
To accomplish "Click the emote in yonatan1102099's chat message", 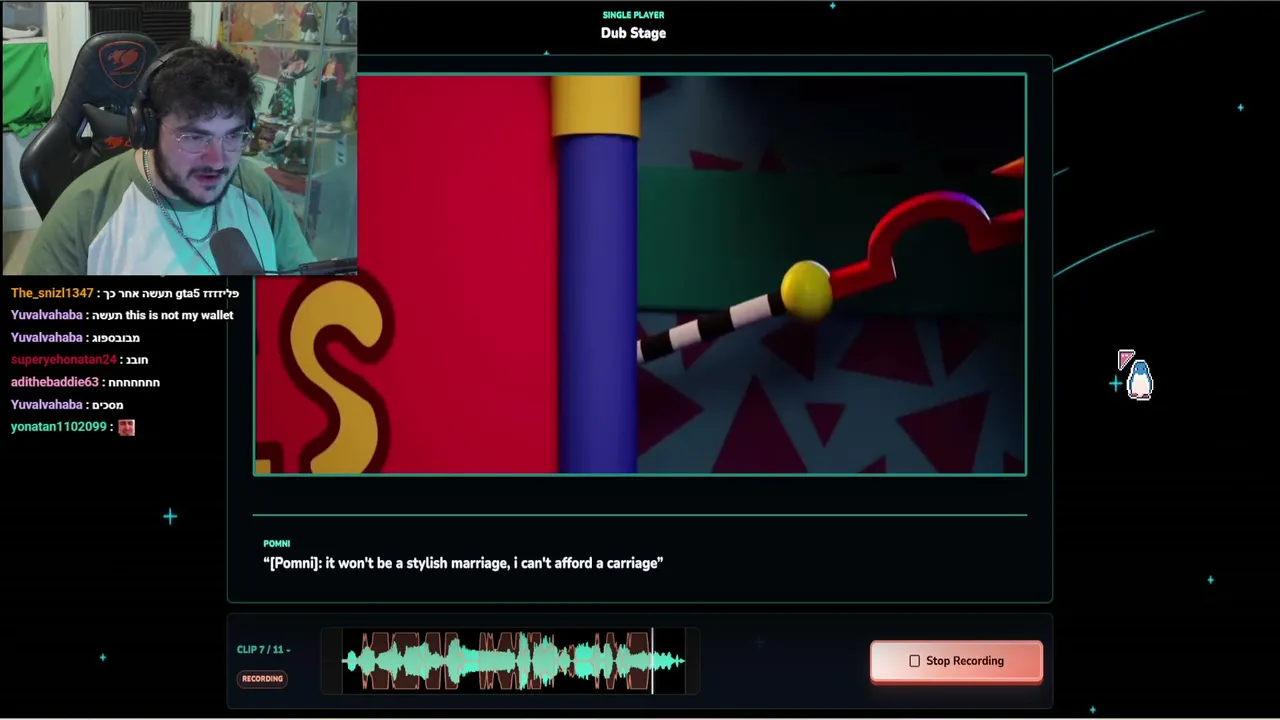I will coord(126,427).
